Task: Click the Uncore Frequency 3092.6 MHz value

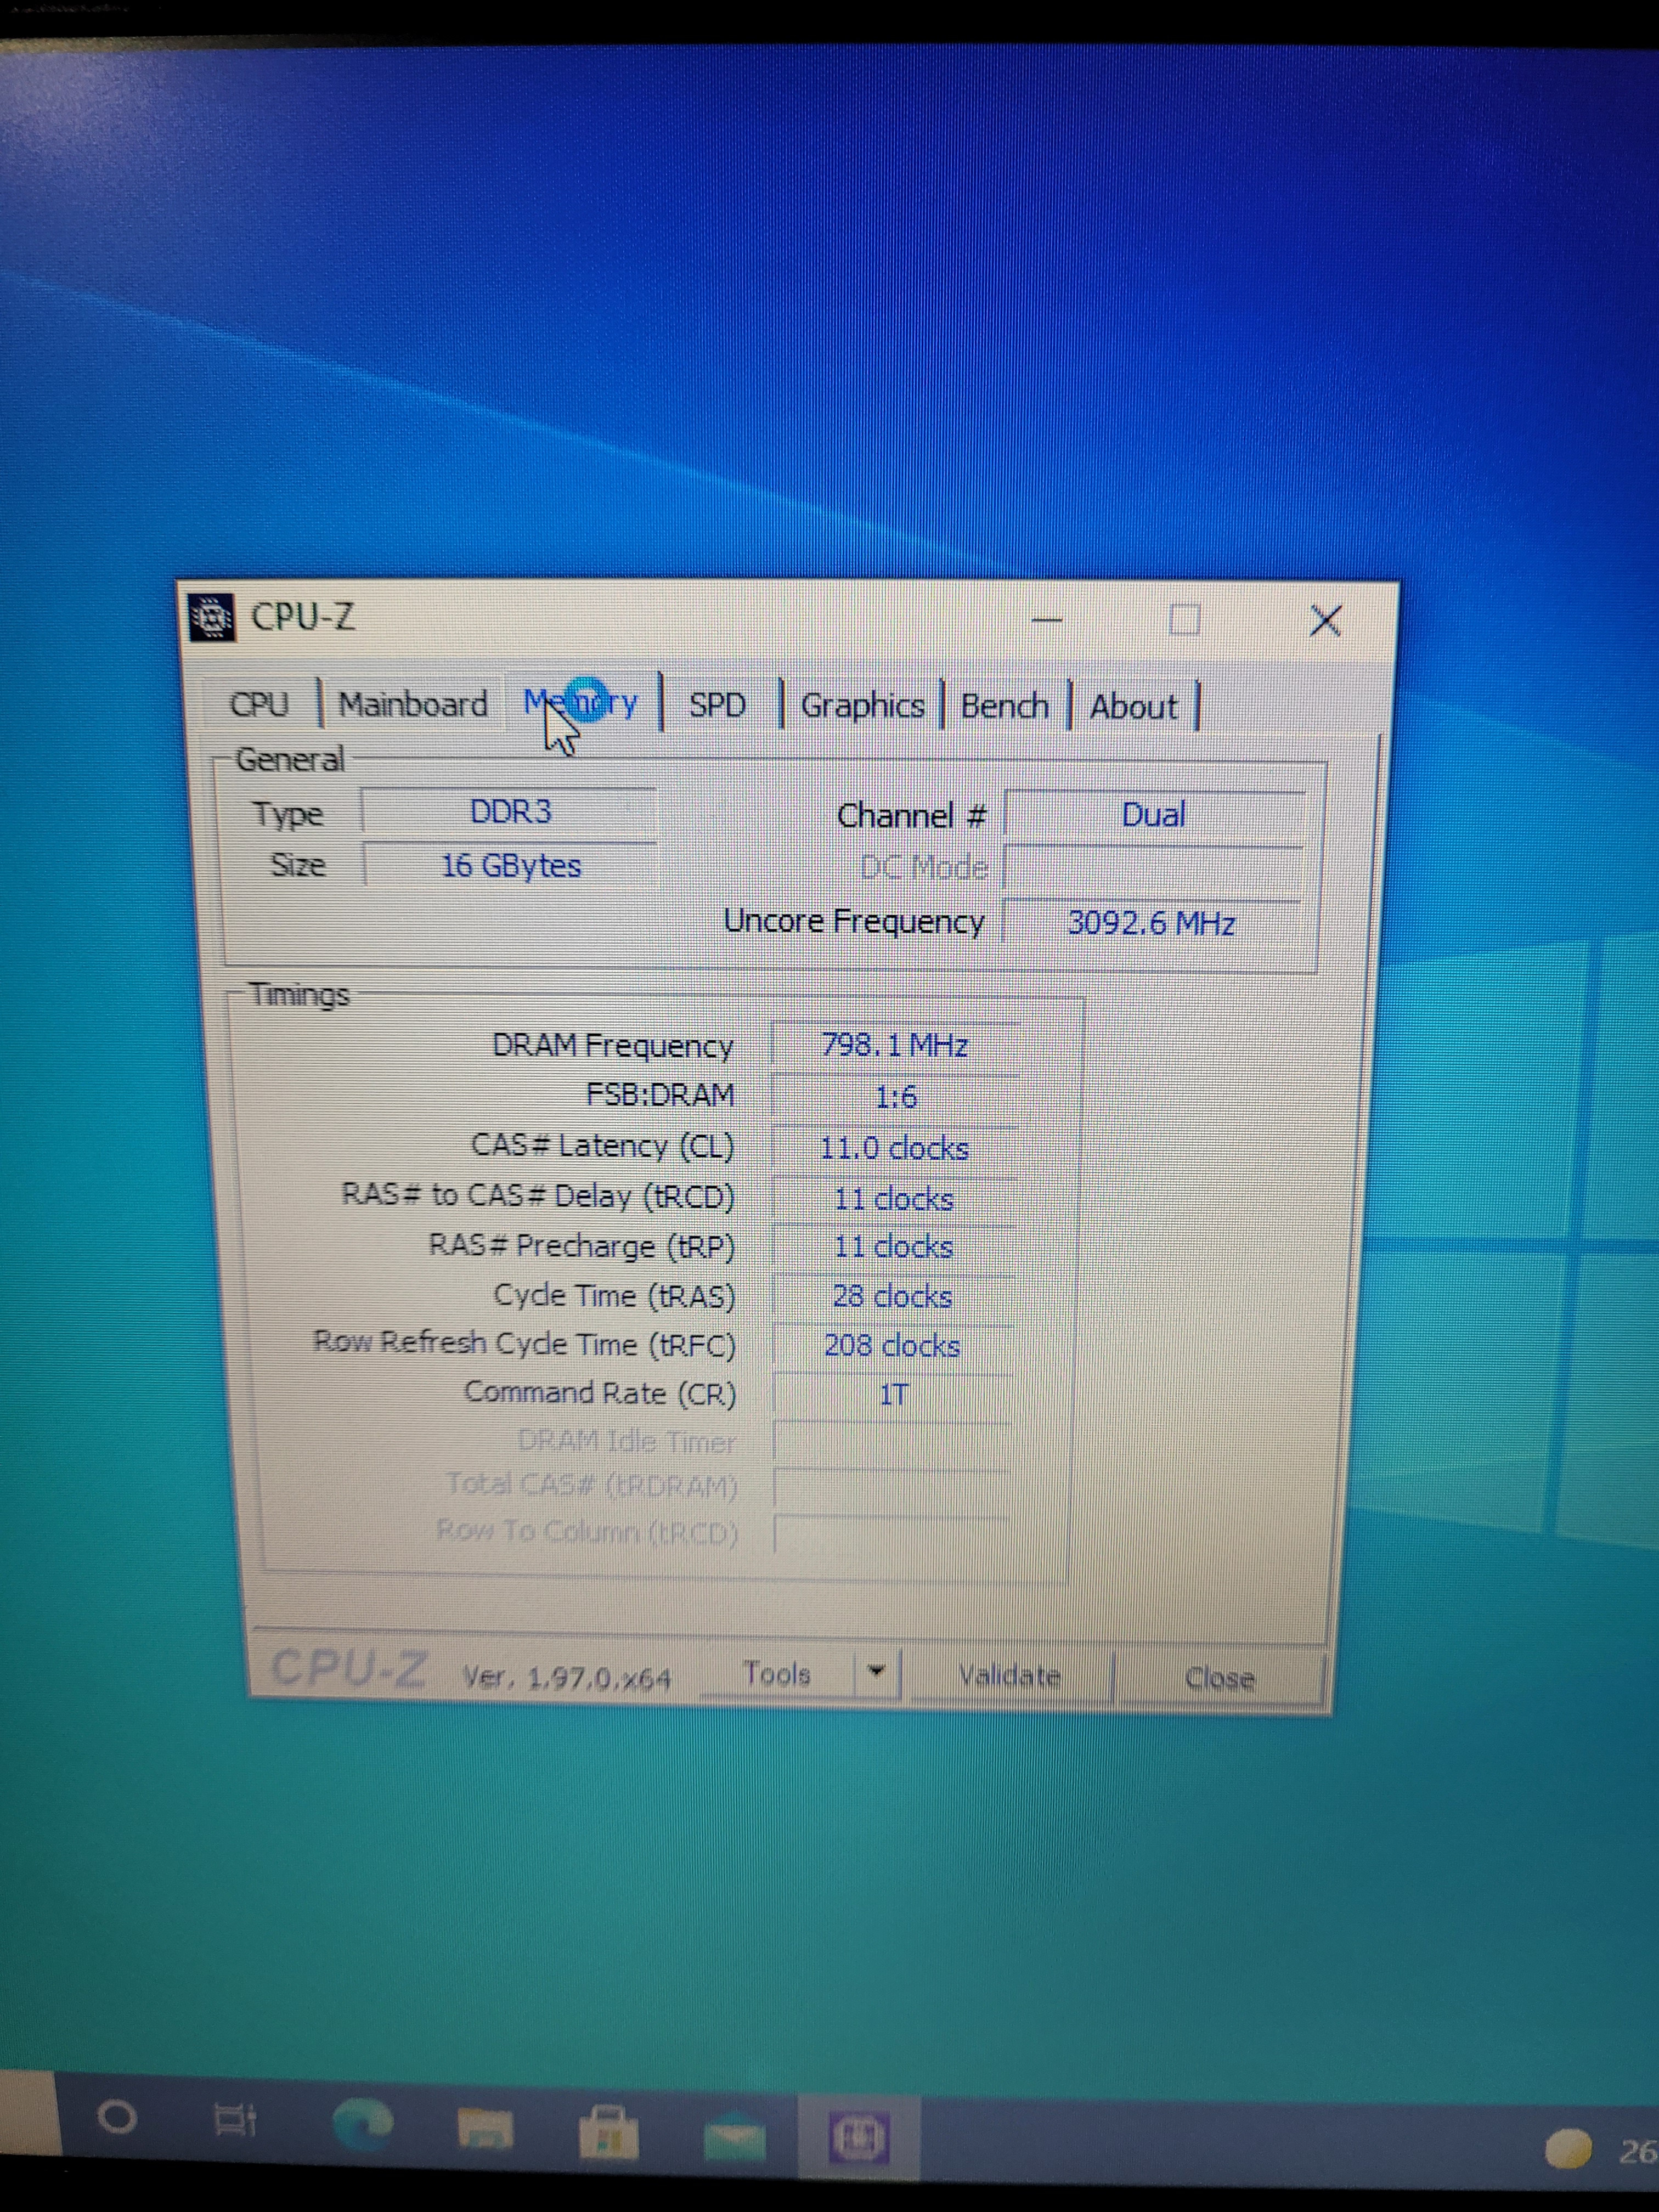Action: point(1152,922)
